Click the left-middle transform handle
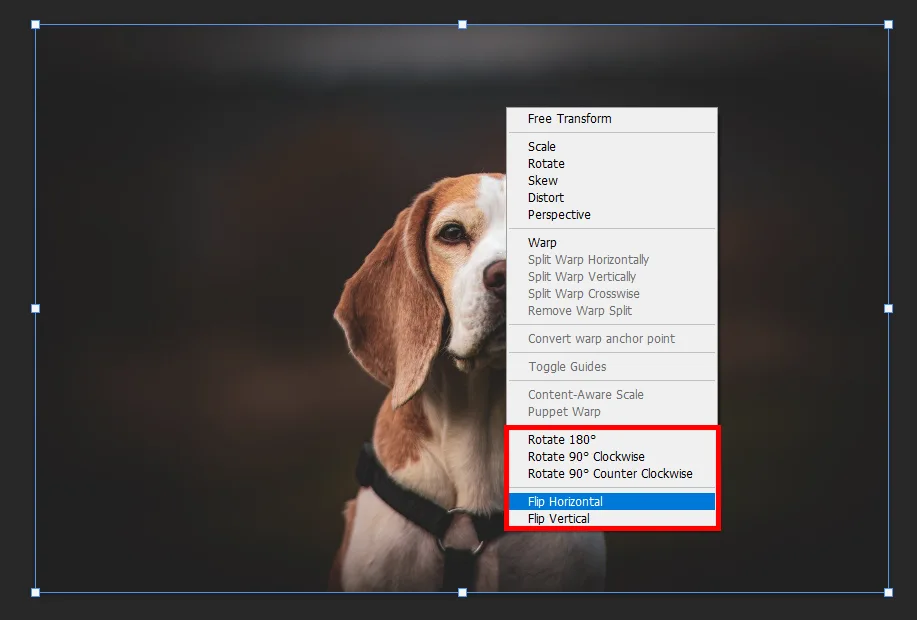This screenshot has width=917, height=620. pos(36,308)
